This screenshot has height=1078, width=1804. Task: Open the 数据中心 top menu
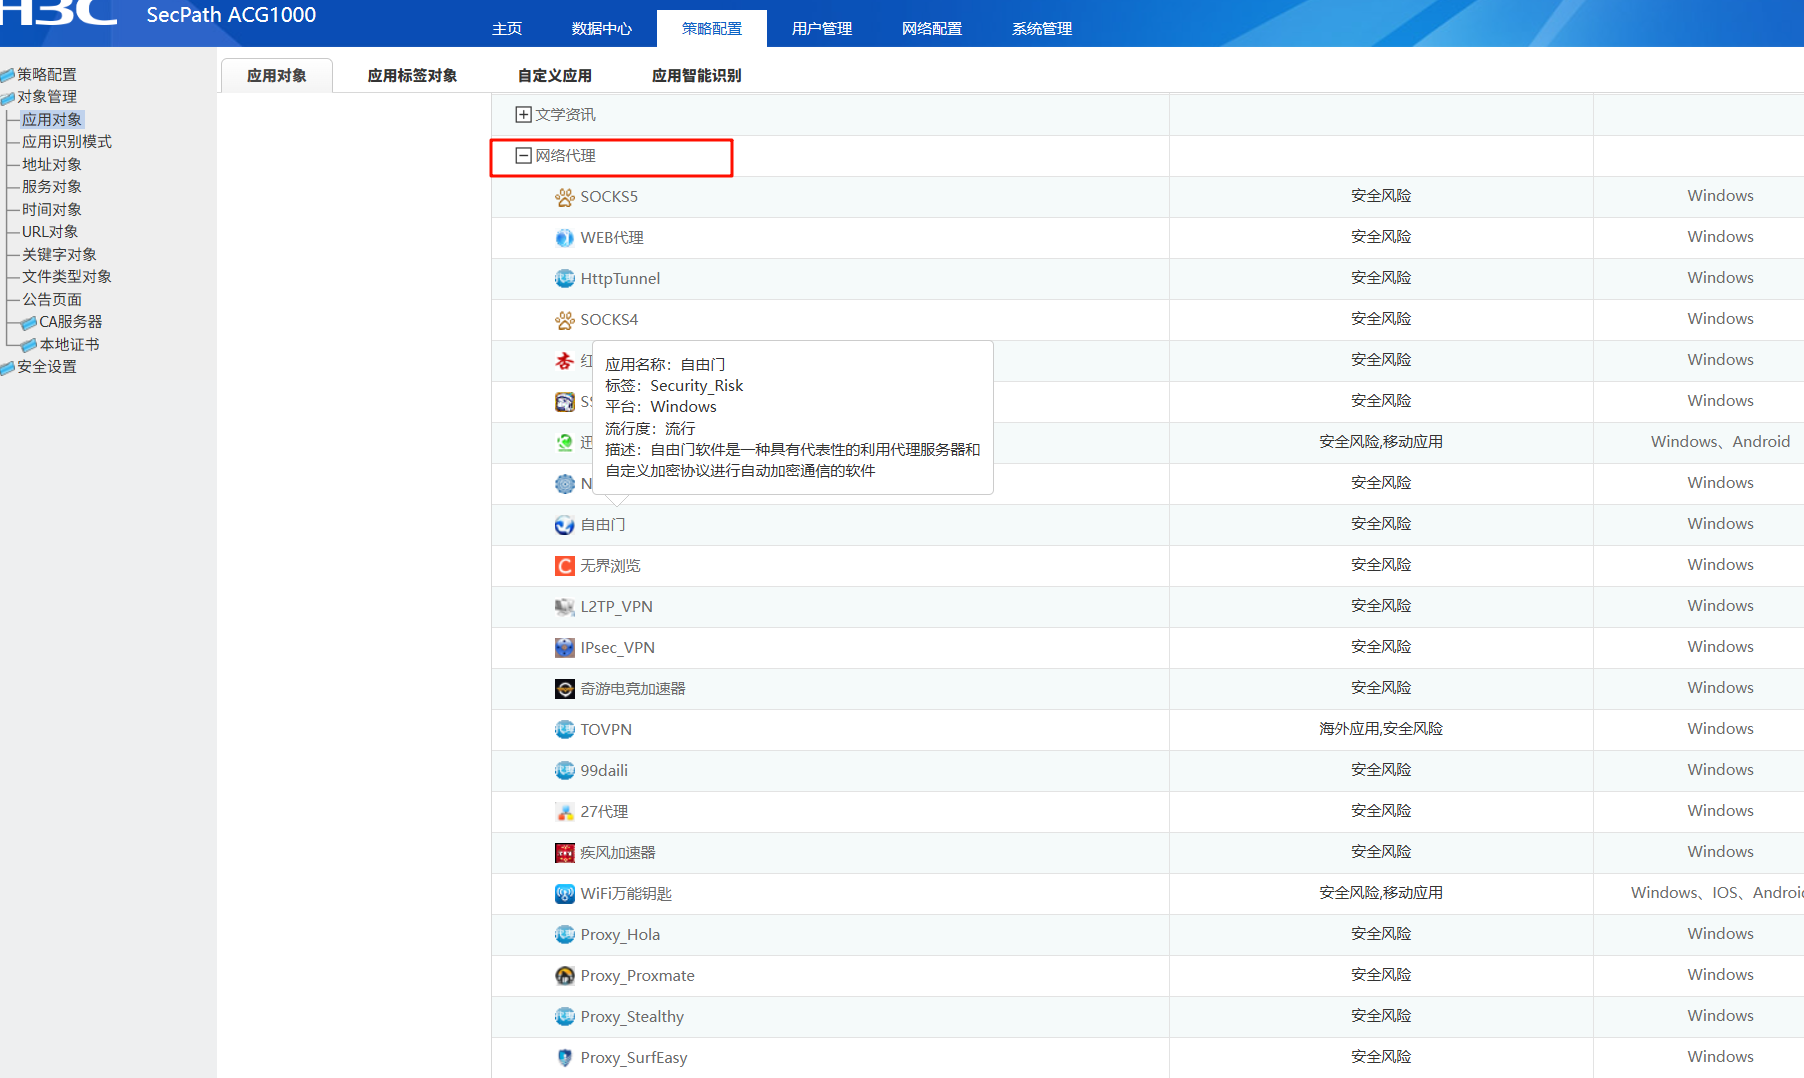point(602,29)
